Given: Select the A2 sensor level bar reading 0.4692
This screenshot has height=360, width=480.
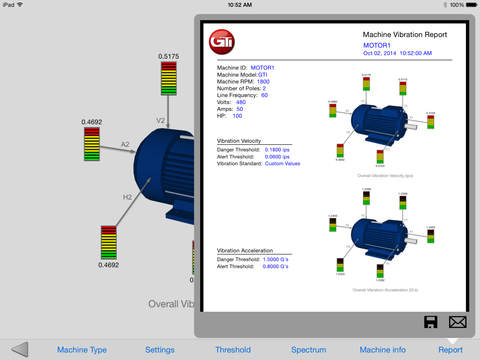Looking at the screenshot, I should click(92, 144).
